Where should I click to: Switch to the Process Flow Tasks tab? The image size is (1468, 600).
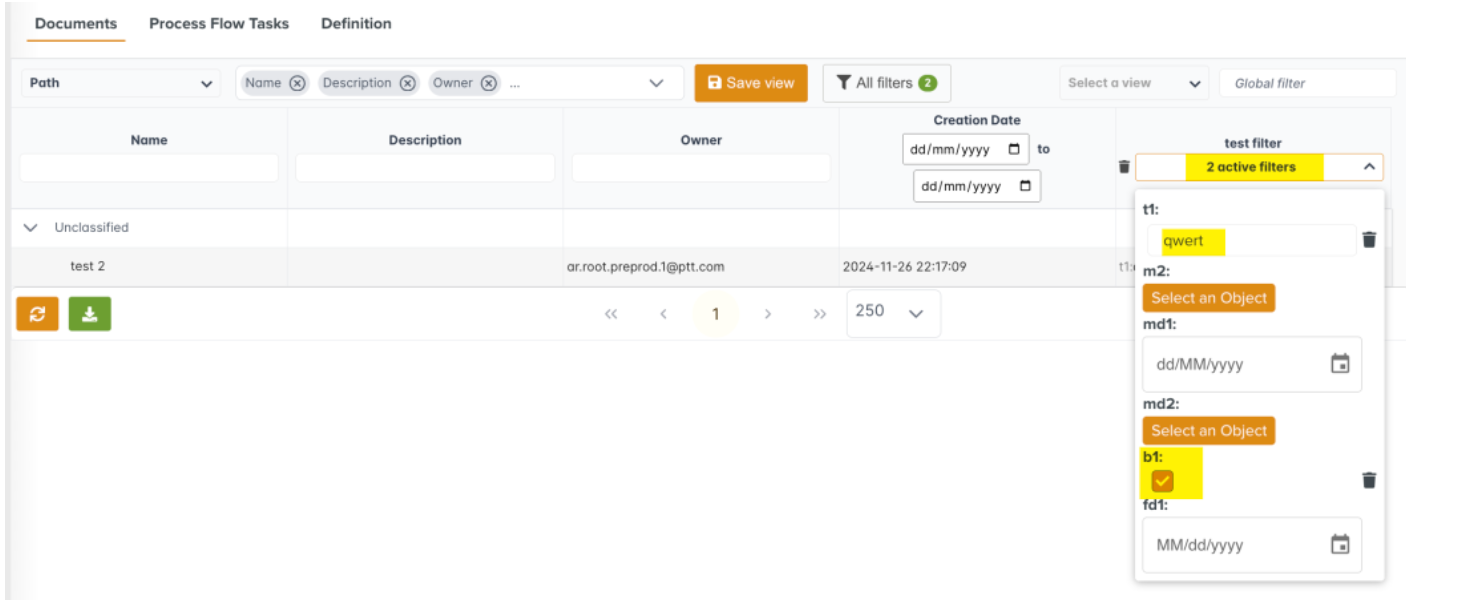point(219,23)
